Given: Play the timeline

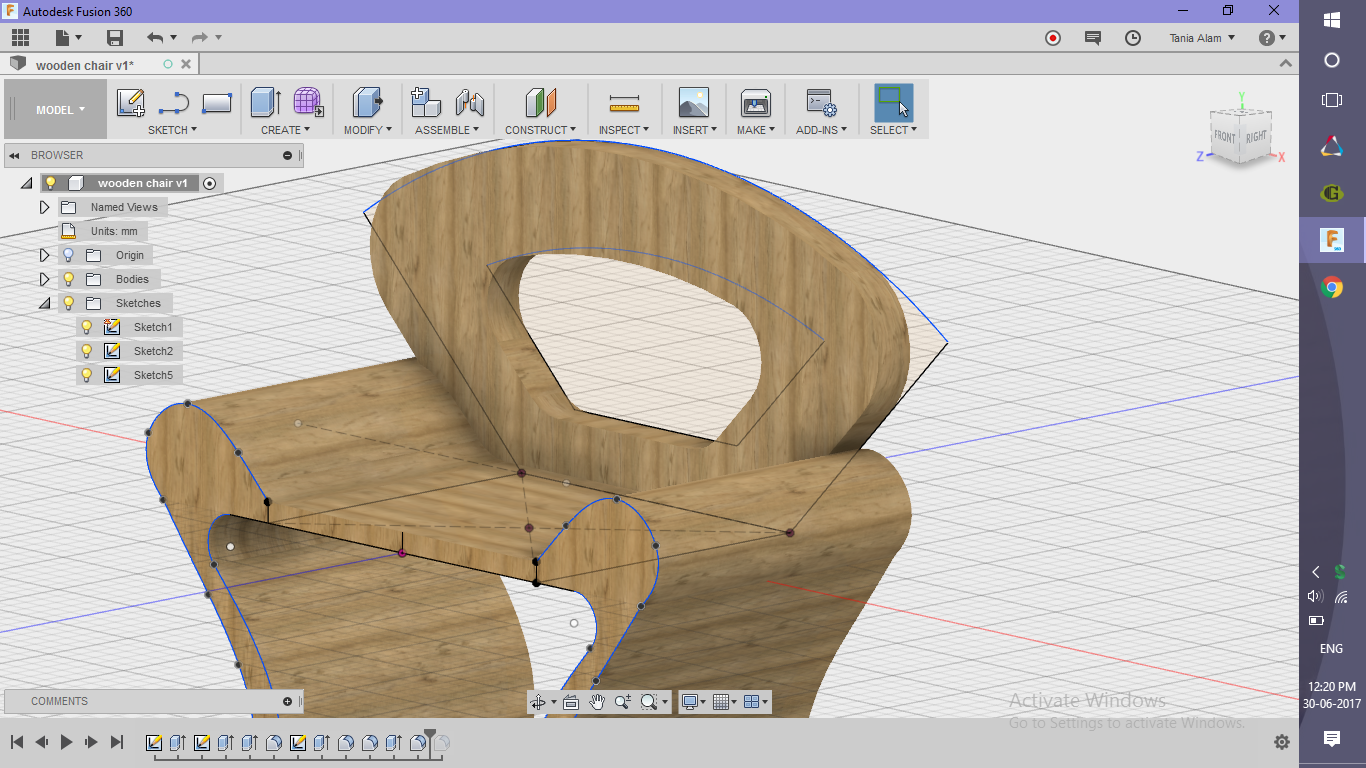Looking at the screenshot, I should point(67,742).
